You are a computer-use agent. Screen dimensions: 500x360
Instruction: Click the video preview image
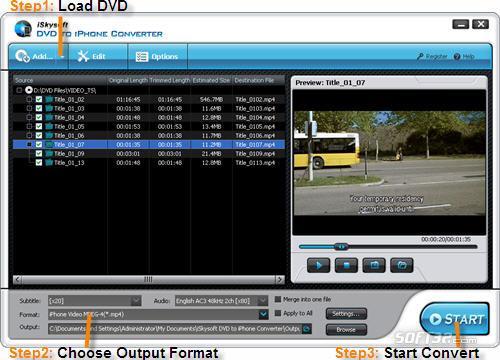389,163
